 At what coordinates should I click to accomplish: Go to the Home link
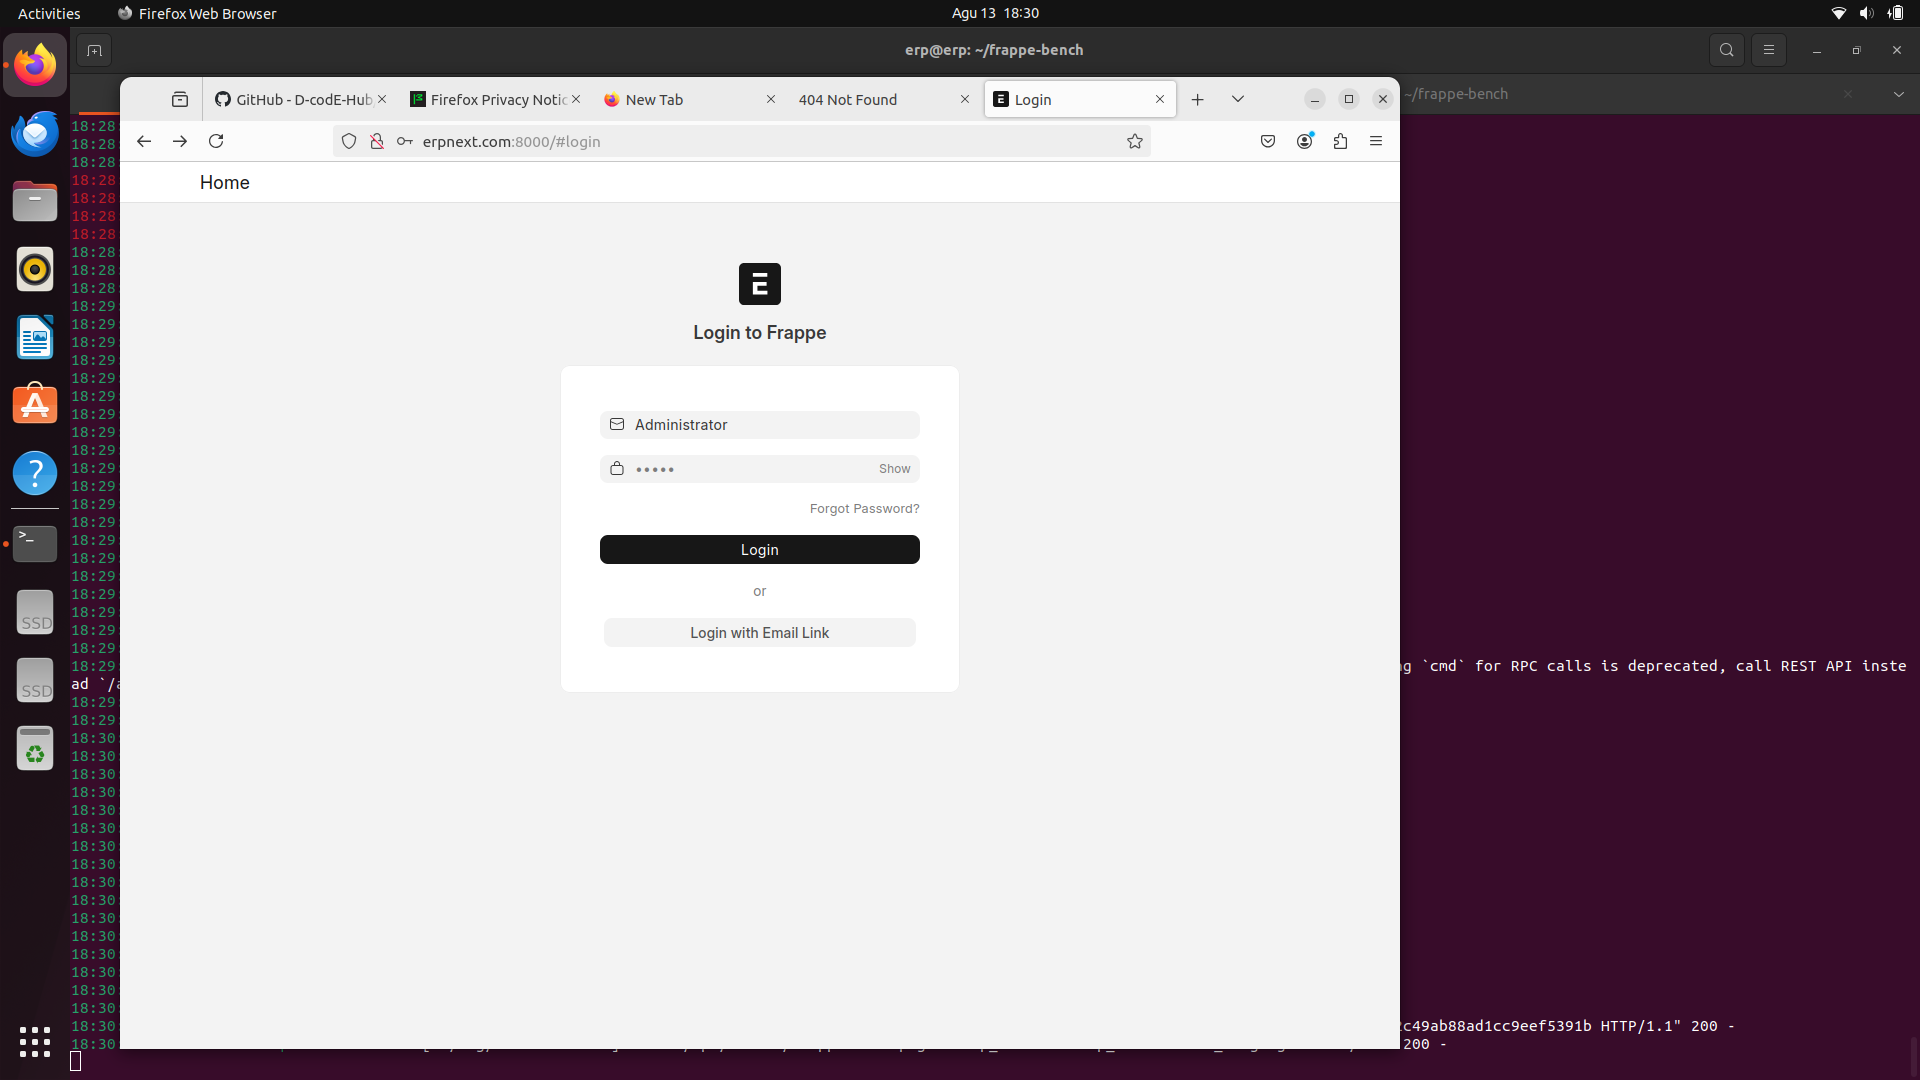click(x=225, y=182)
